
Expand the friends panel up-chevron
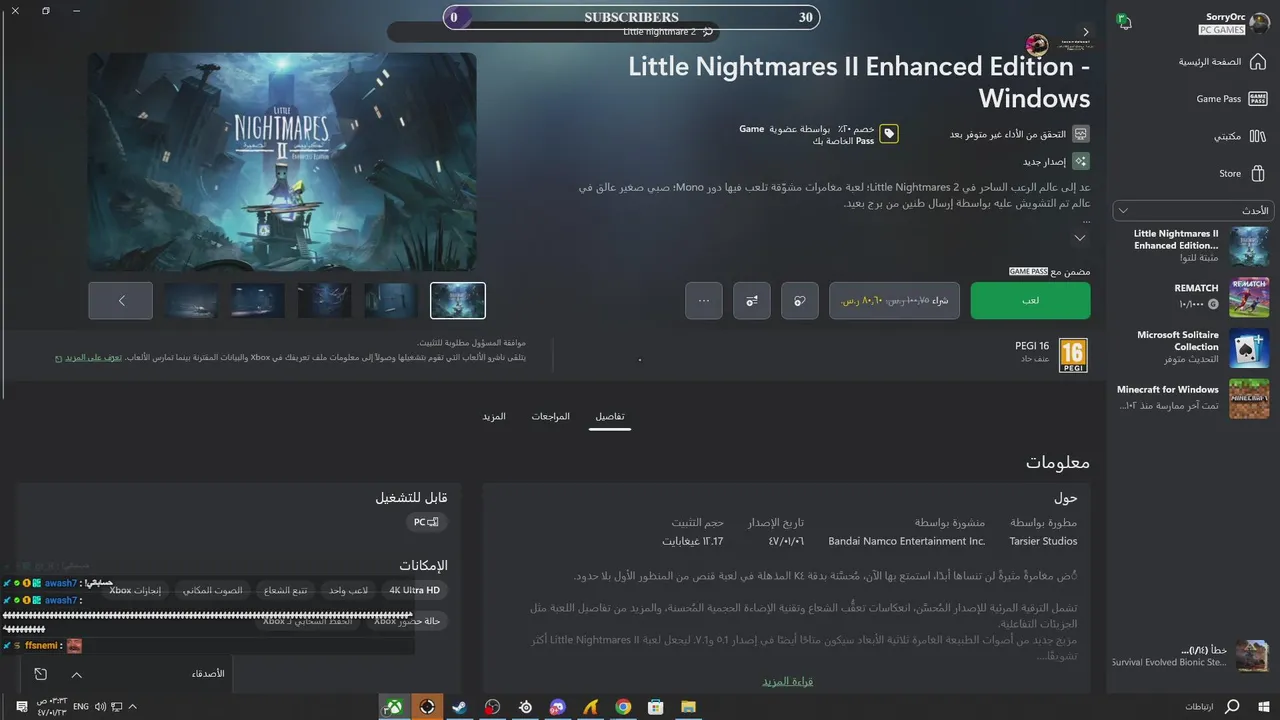click(76, 674)
